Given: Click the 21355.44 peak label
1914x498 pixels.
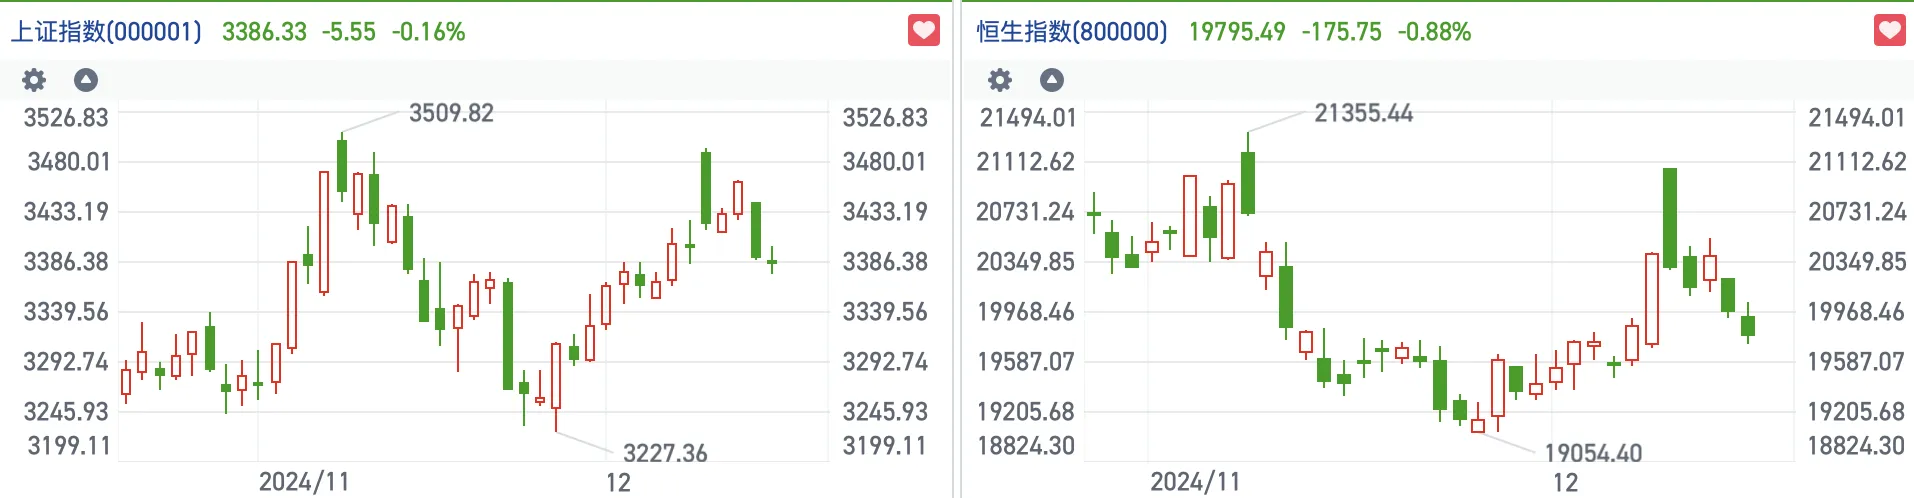Looking at the screenshot, I should [1363, 113].
